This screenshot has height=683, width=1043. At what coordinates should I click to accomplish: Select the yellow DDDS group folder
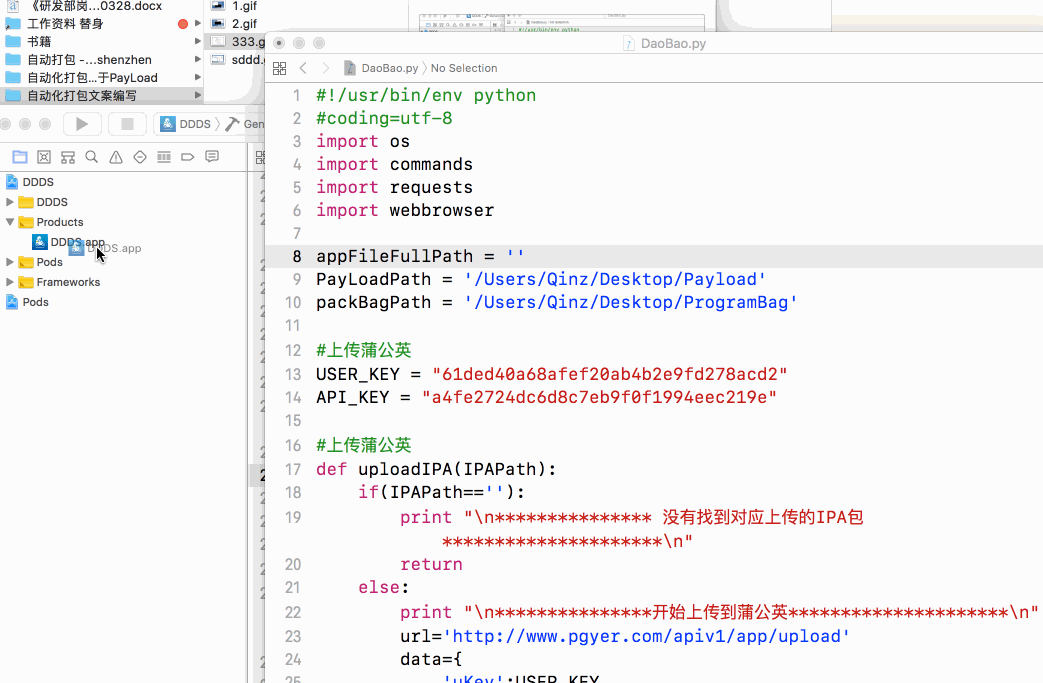click(43, 202)
